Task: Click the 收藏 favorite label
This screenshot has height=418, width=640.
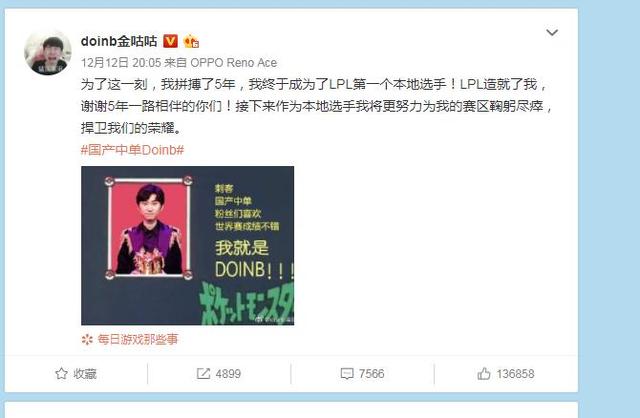Action: pyautogui.click(x=85, y=374)
